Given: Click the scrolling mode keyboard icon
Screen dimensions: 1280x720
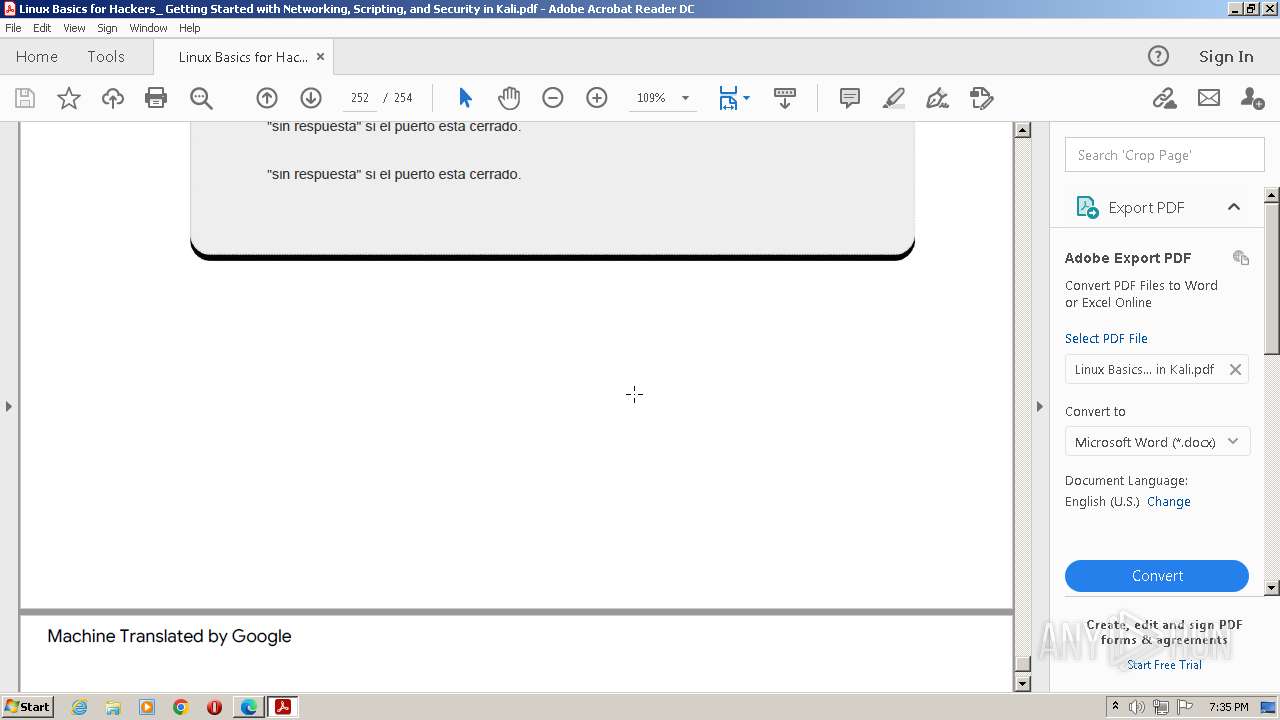Looking at the screenshot, I should pyautogui.click(x=785, y=98).
